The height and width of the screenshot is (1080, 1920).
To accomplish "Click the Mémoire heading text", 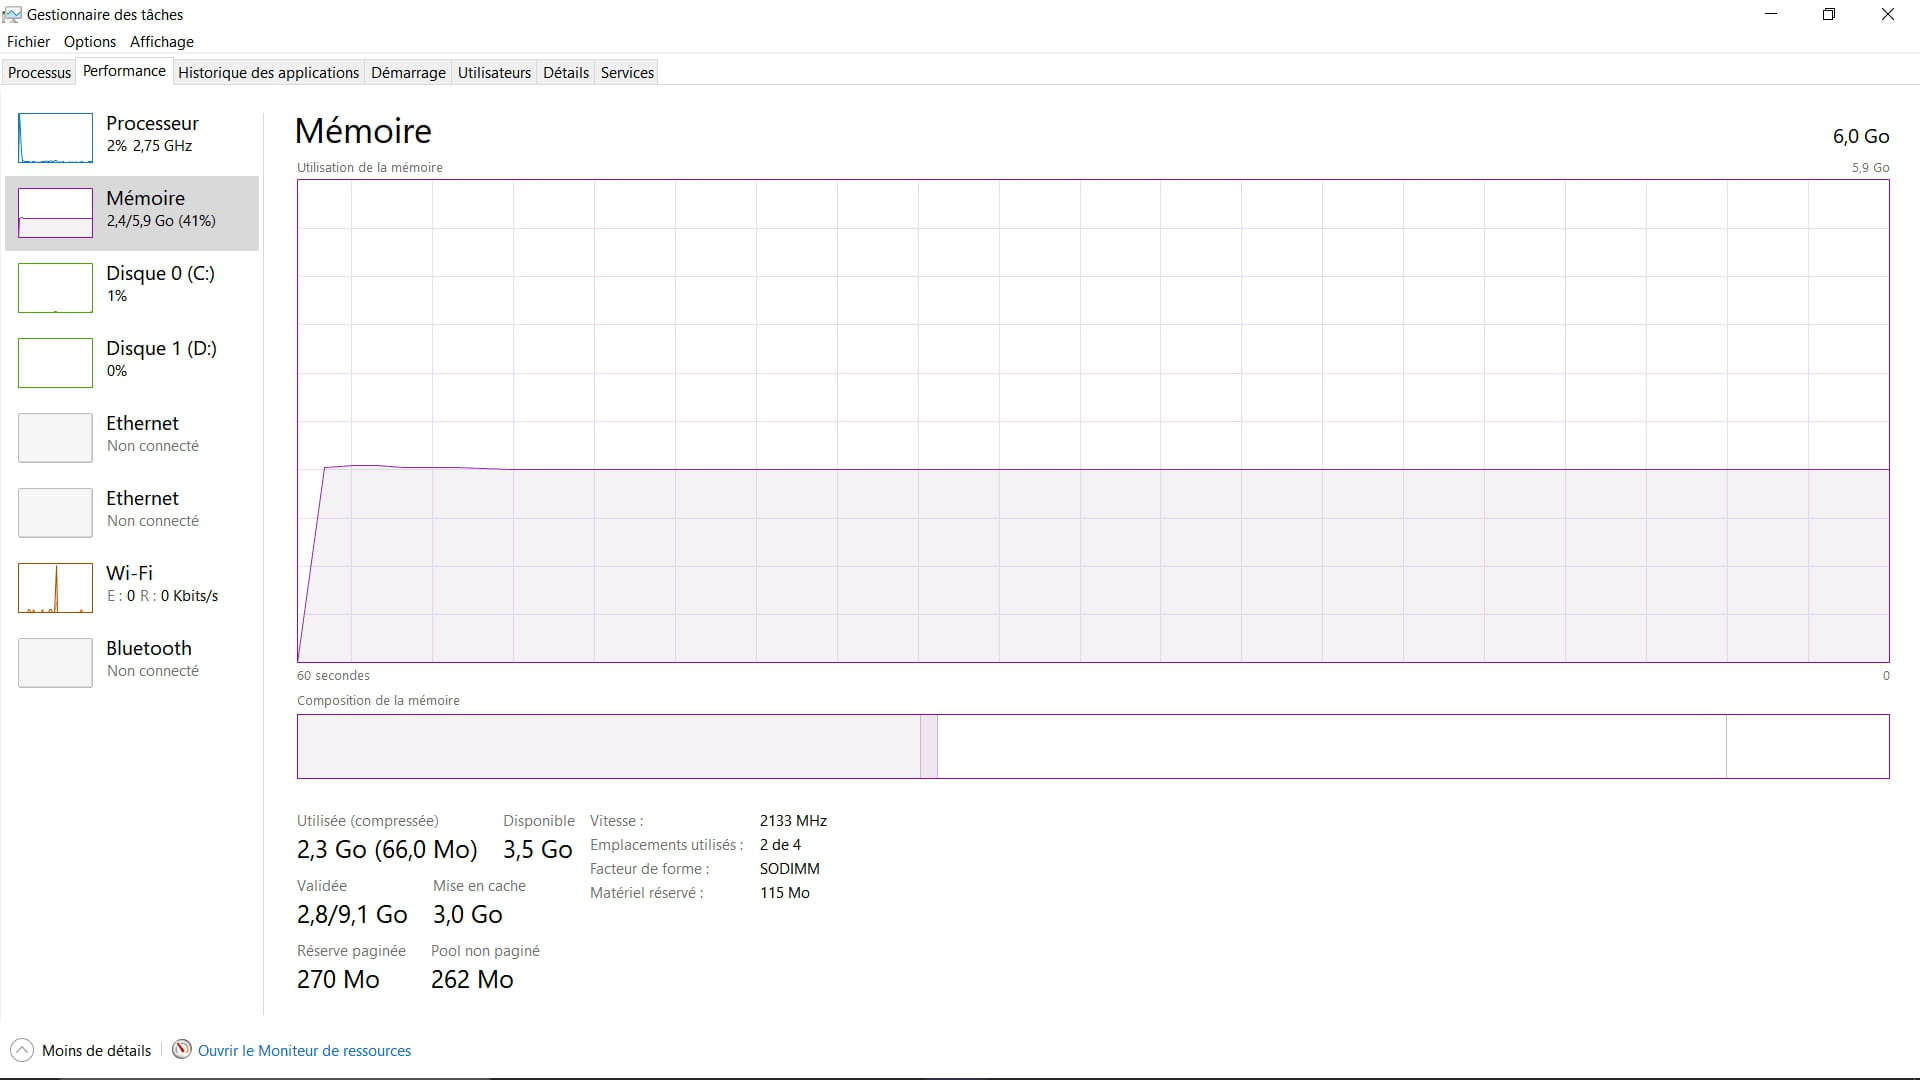I will [363, 131].
